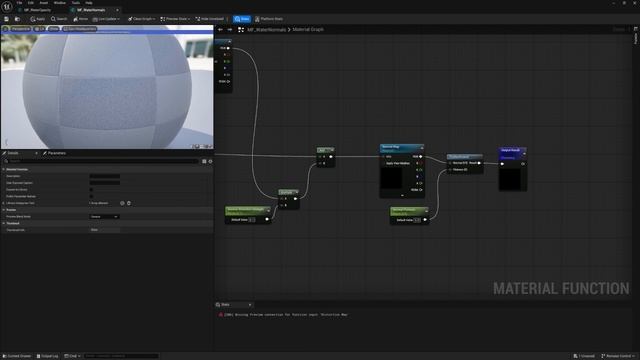Open the Search tool in toolbar
Image resolution: width=640 pixels, height=360 pixels.
pos(59,19)
